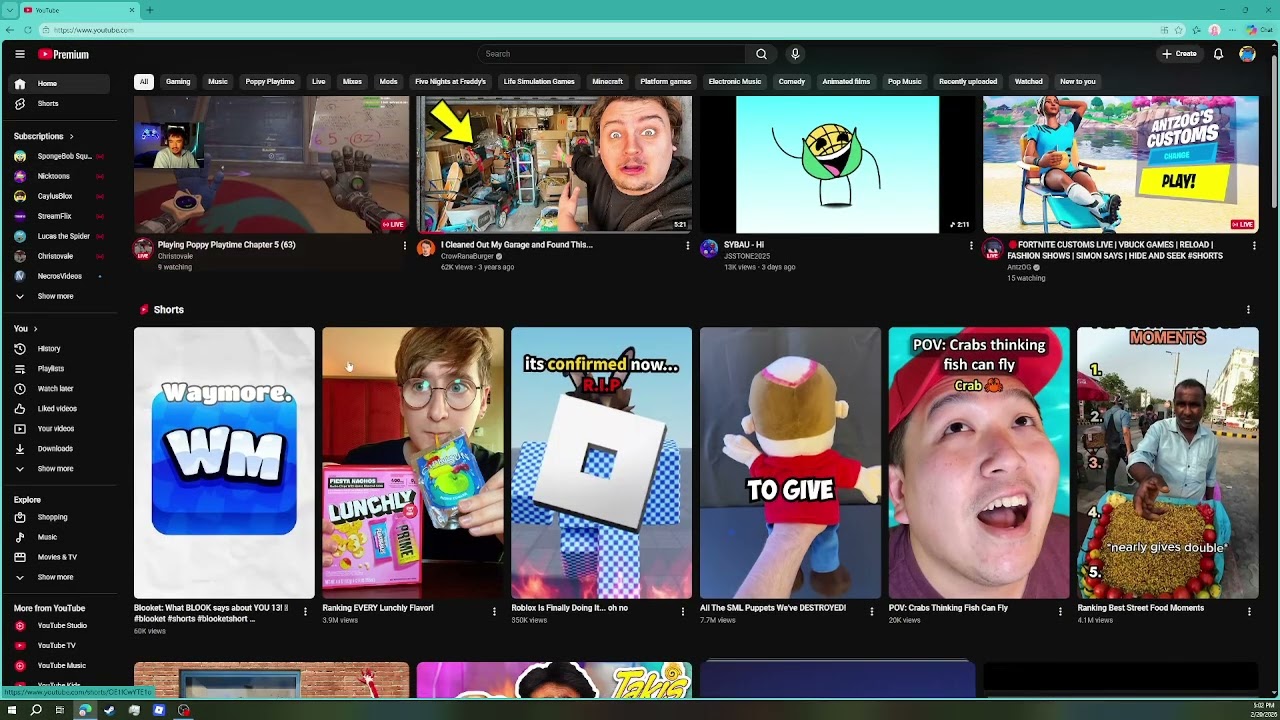
Task: Open the notifications bell
Action: pyautogui.click(x=1218, y=54)
